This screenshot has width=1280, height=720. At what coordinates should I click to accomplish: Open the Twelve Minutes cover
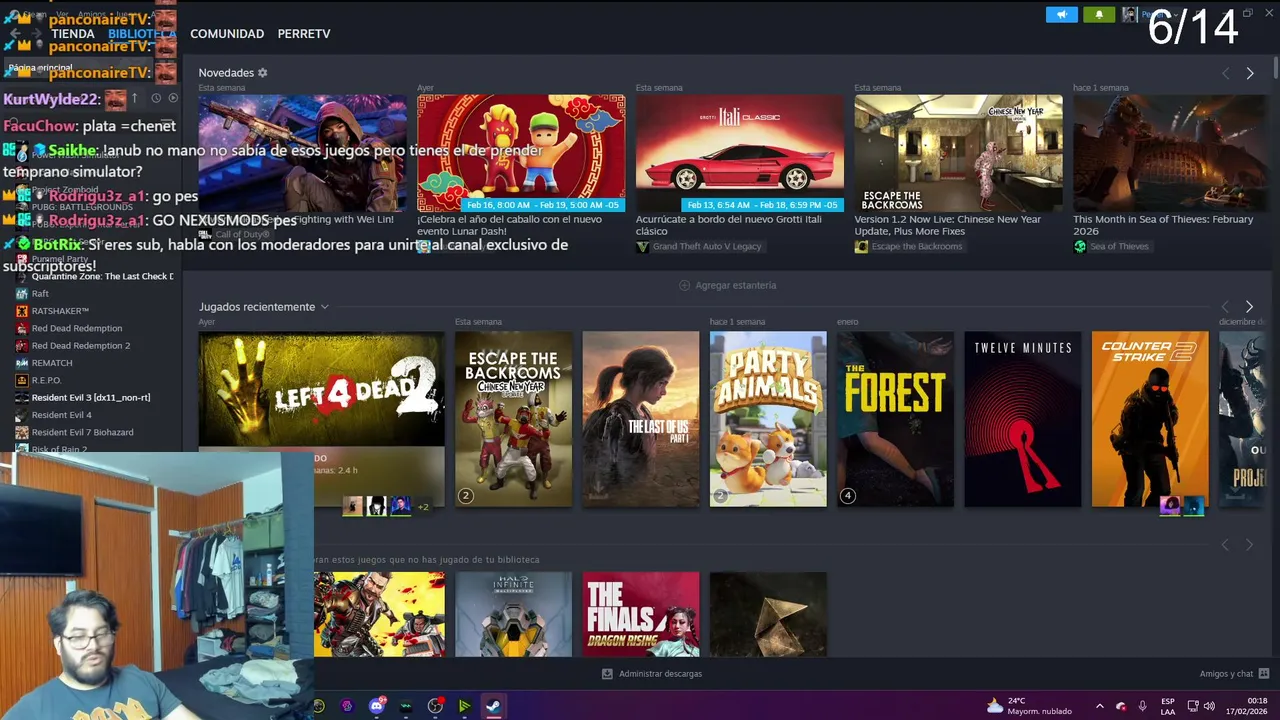pos(1022,419)
